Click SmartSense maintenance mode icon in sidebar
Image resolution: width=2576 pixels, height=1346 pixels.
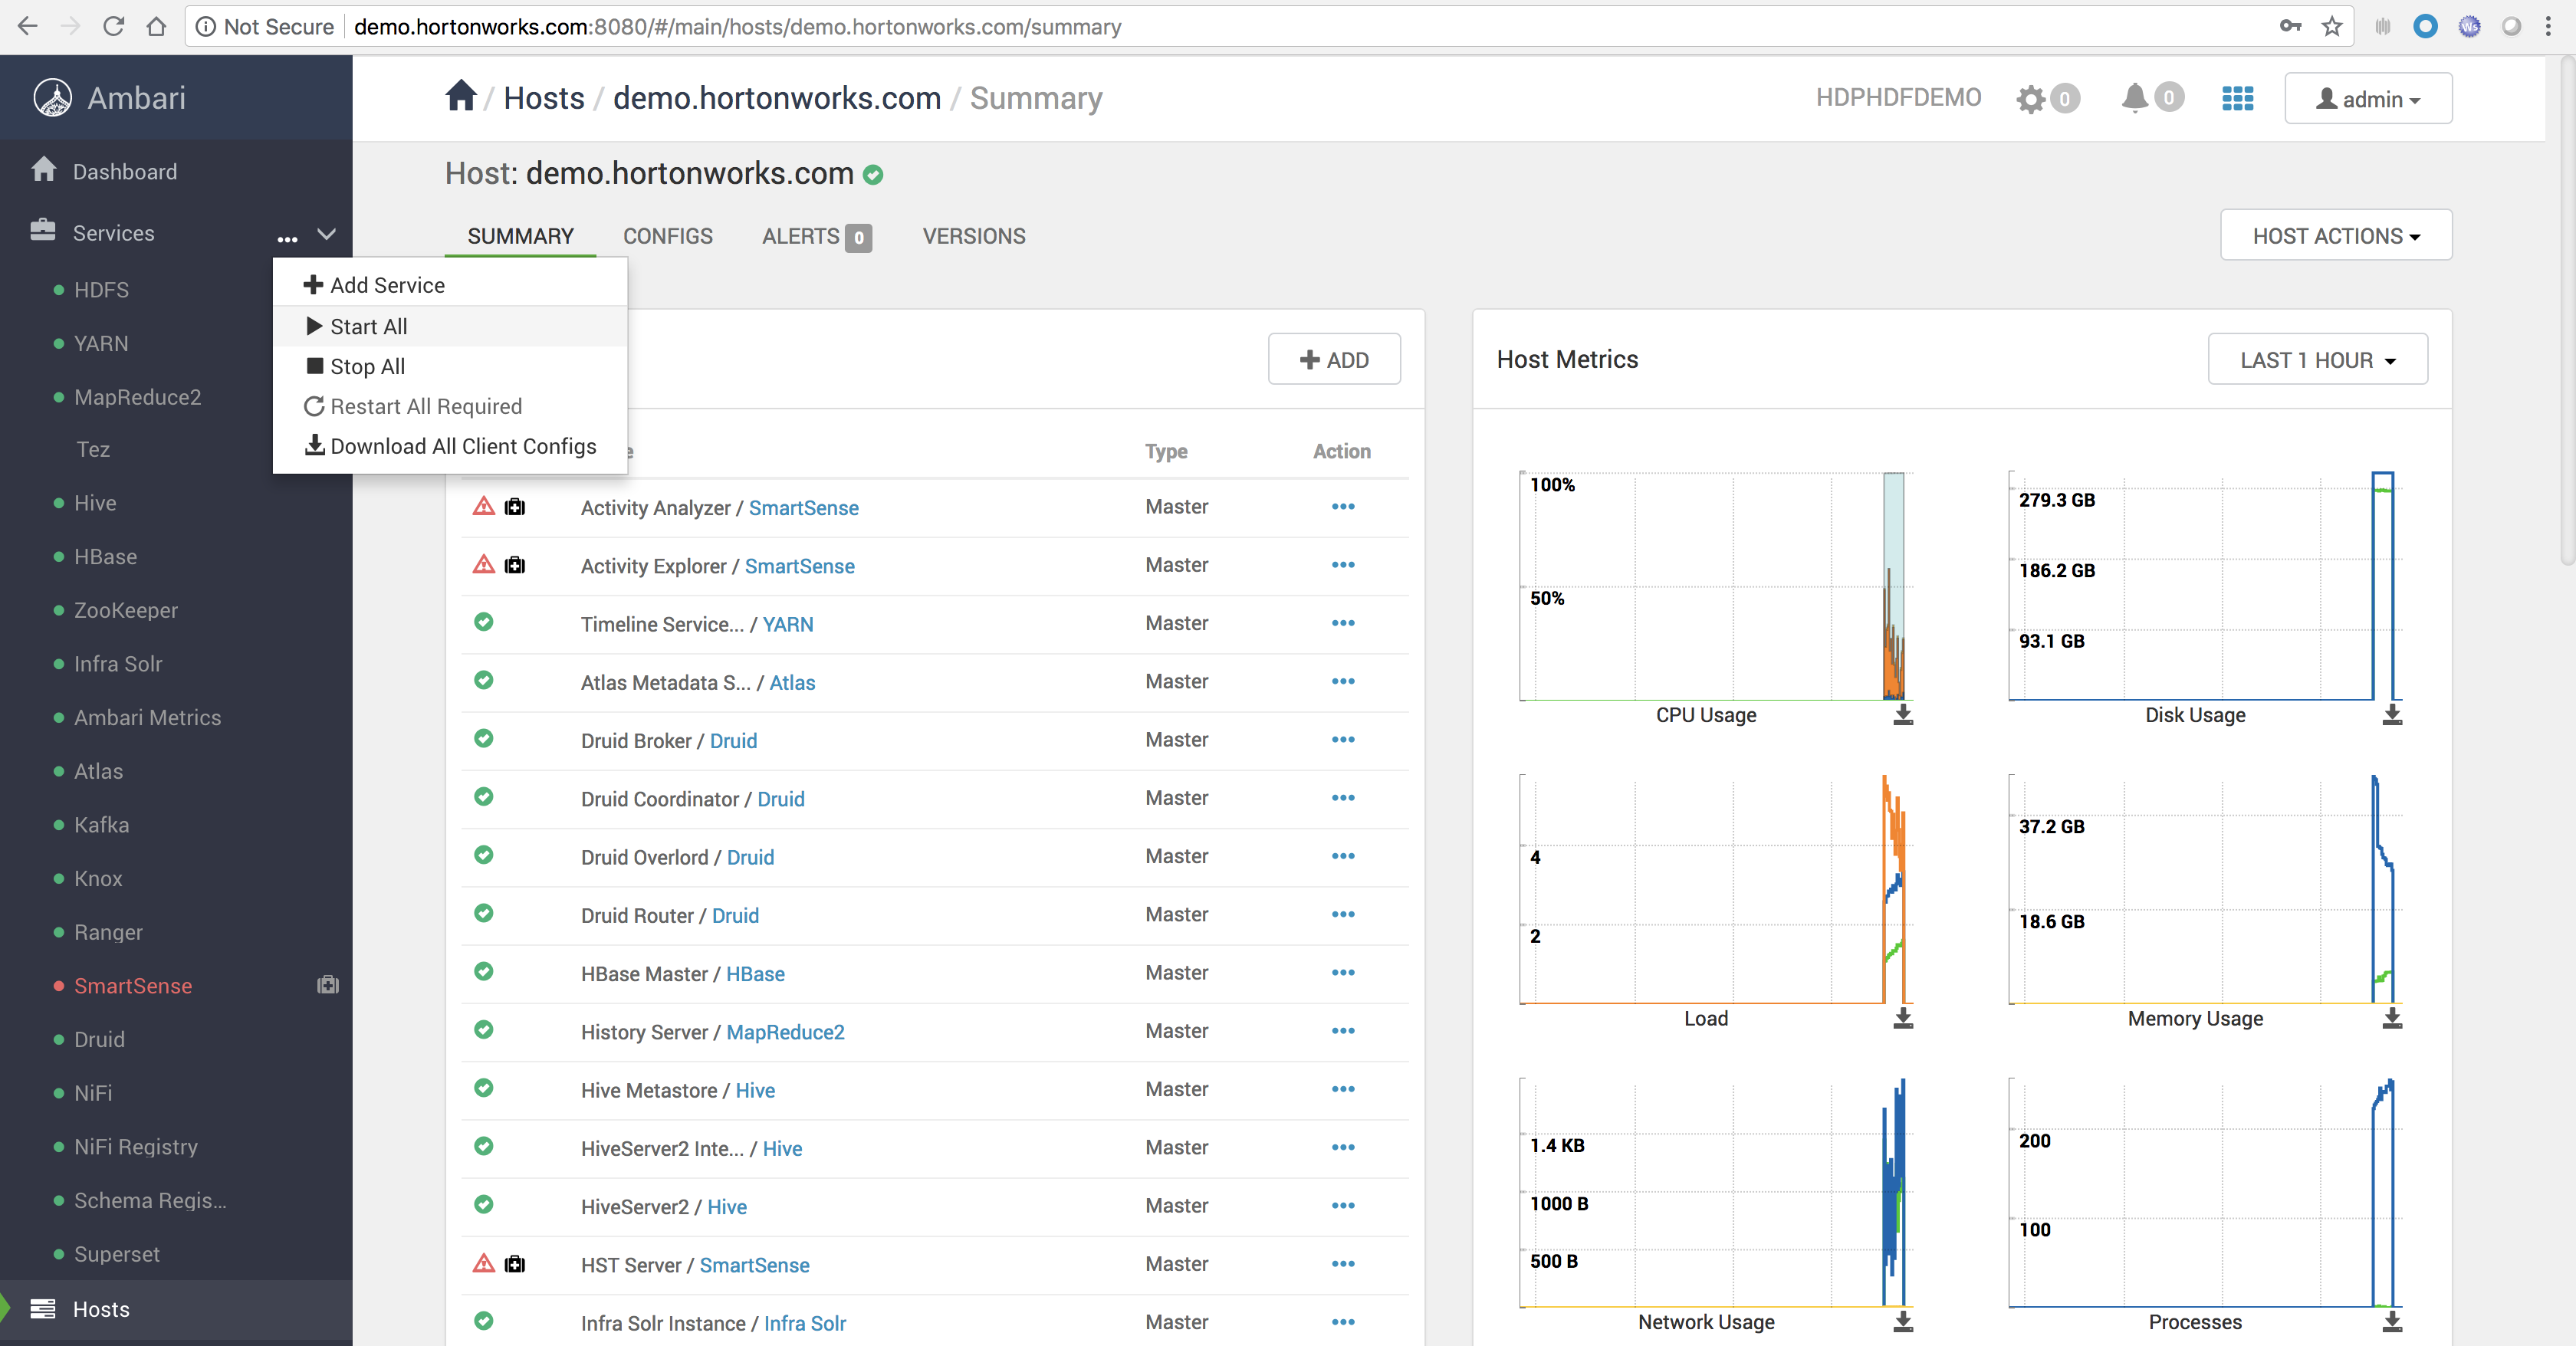click(328, 985)
